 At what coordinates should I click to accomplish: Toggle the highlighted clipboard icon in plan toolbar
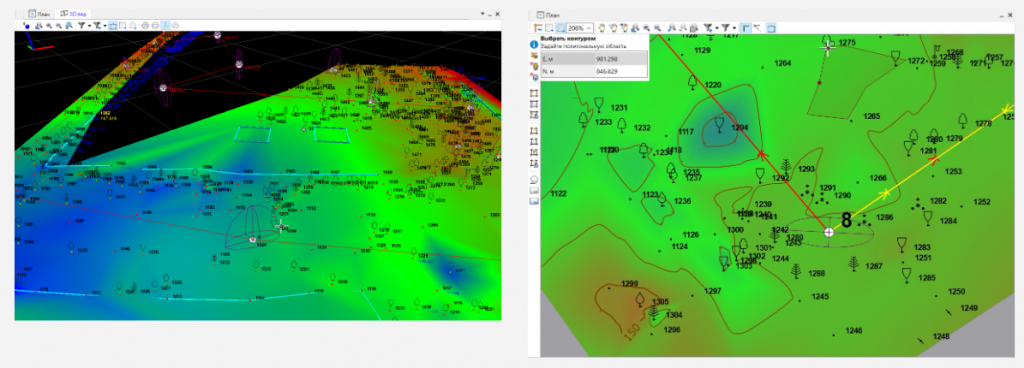click(x=771, y=28)
